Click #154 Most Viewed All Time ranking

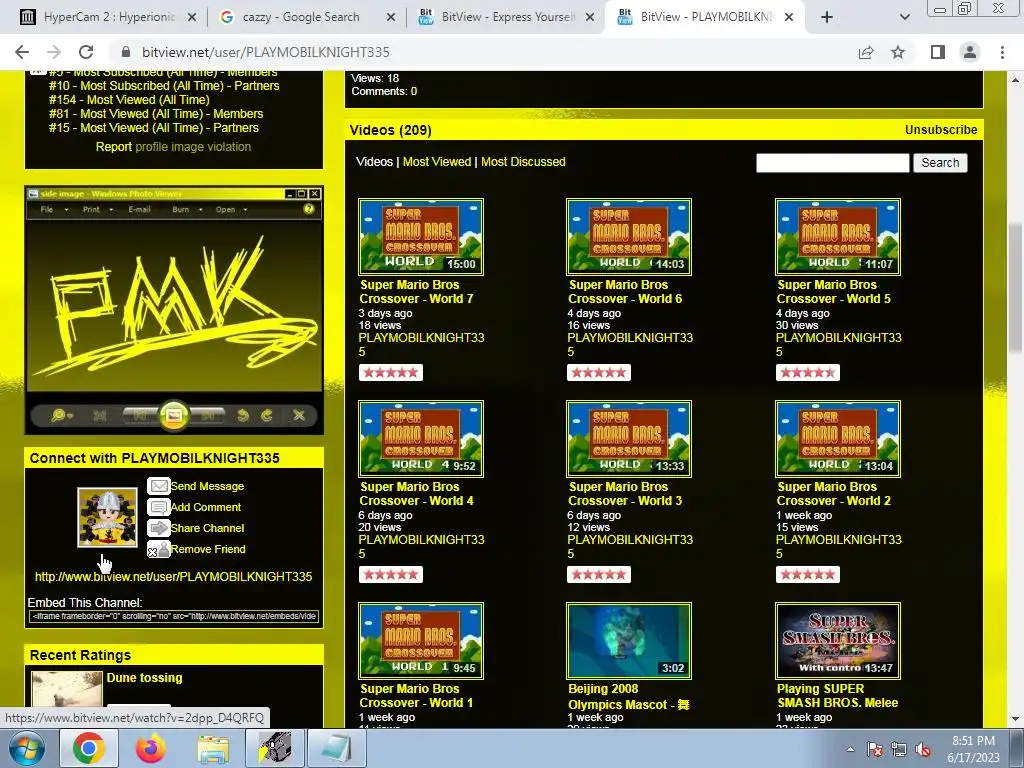click(x=129, y=100)
